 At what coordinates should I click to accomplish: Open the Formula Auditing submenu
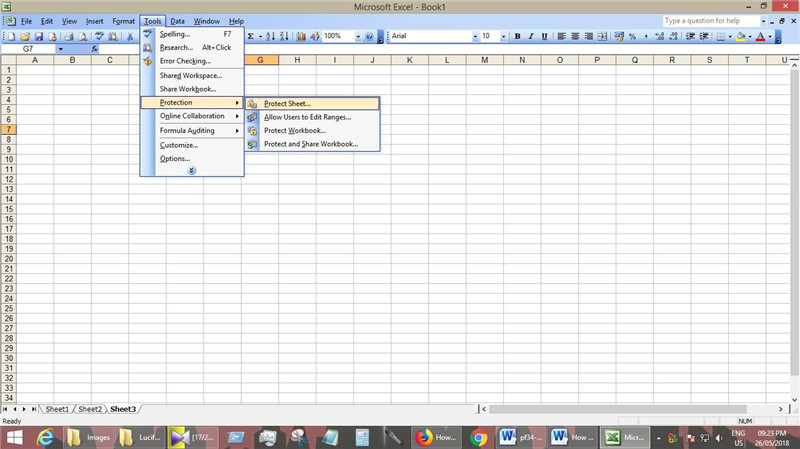coord(192,131)
